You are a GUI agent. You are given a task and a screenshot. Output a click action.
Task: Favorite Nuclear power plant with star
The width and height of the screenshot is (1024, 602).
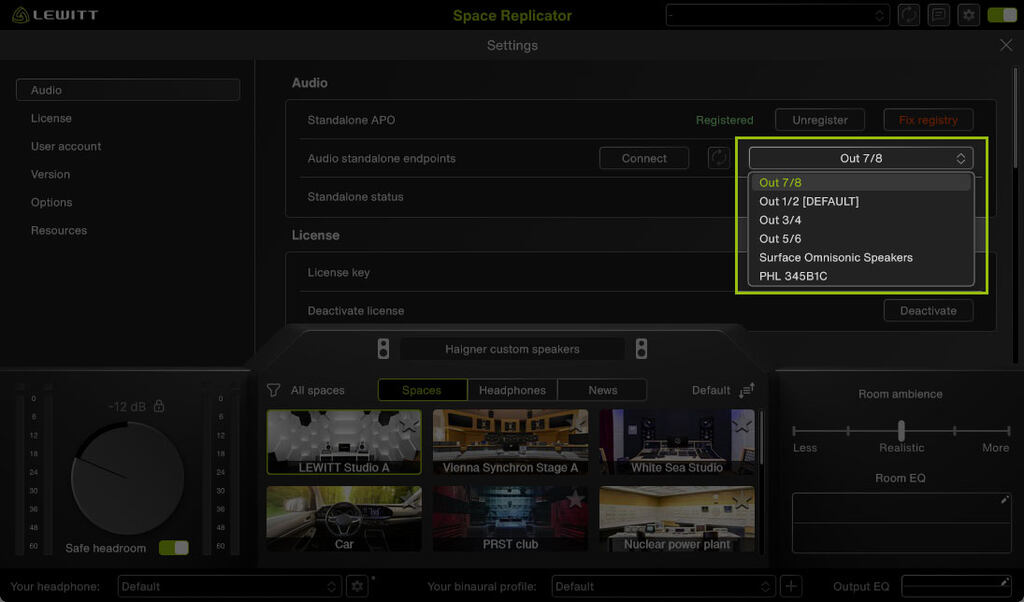[742, 500]
